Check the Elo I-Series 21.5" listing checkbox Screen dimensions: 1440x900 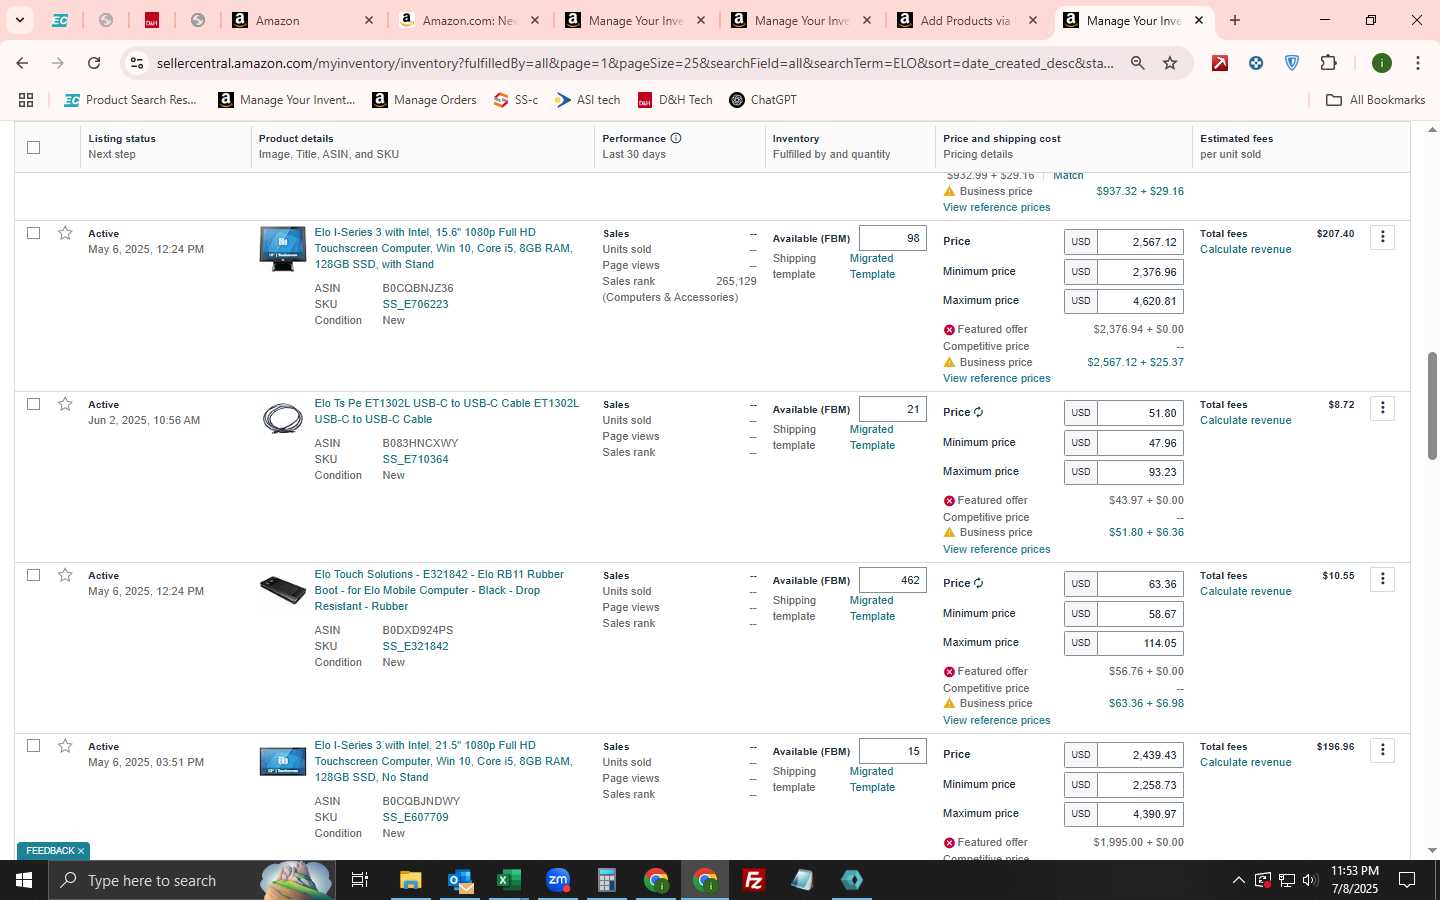pos(33,746)
